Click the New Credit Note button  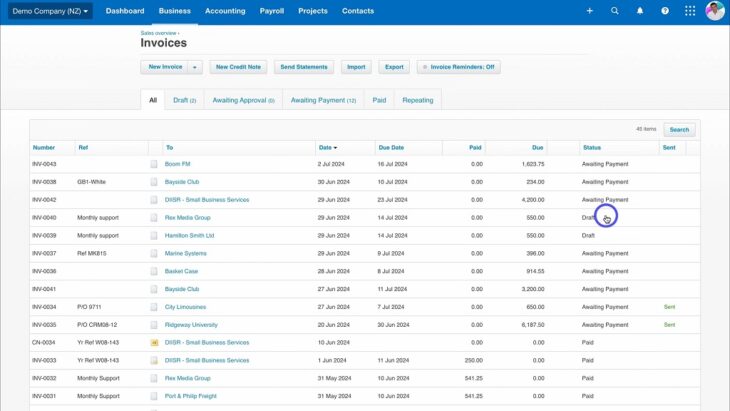coord(238,67)
